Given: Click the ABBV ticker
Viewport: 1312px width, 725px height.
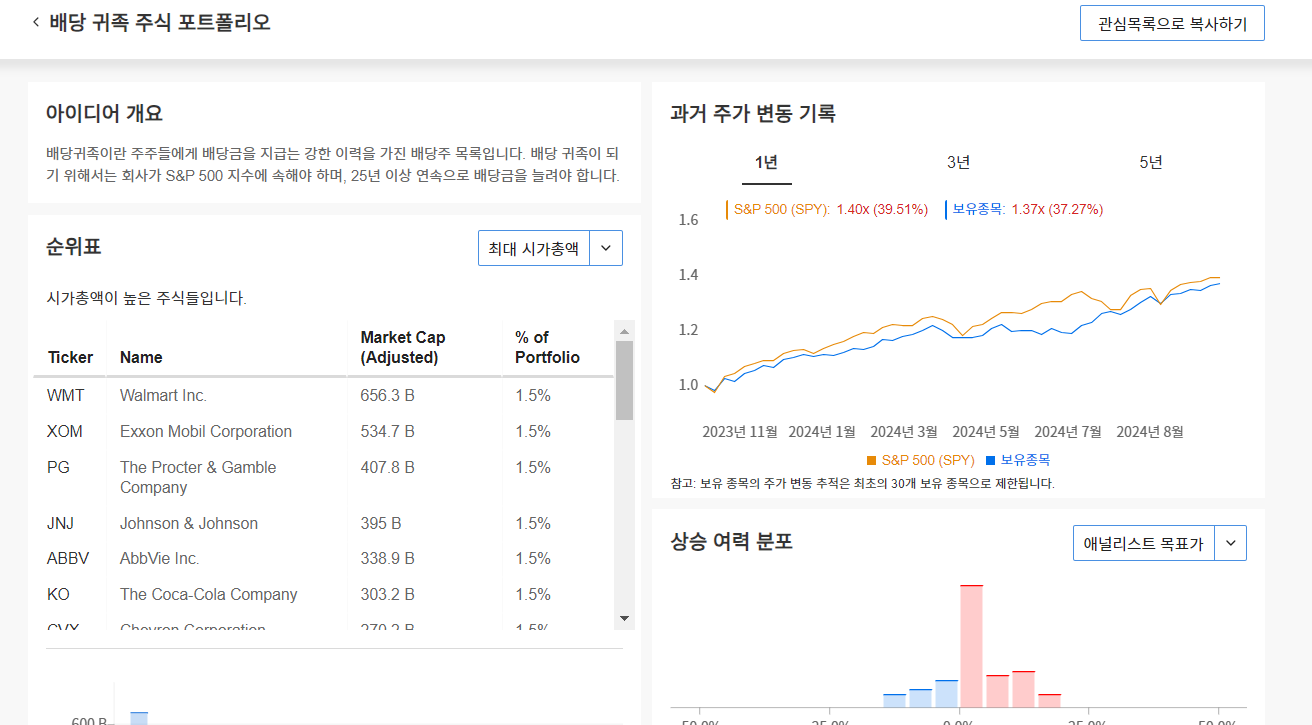Looking at the screenshot, I should tap(68, 559).
